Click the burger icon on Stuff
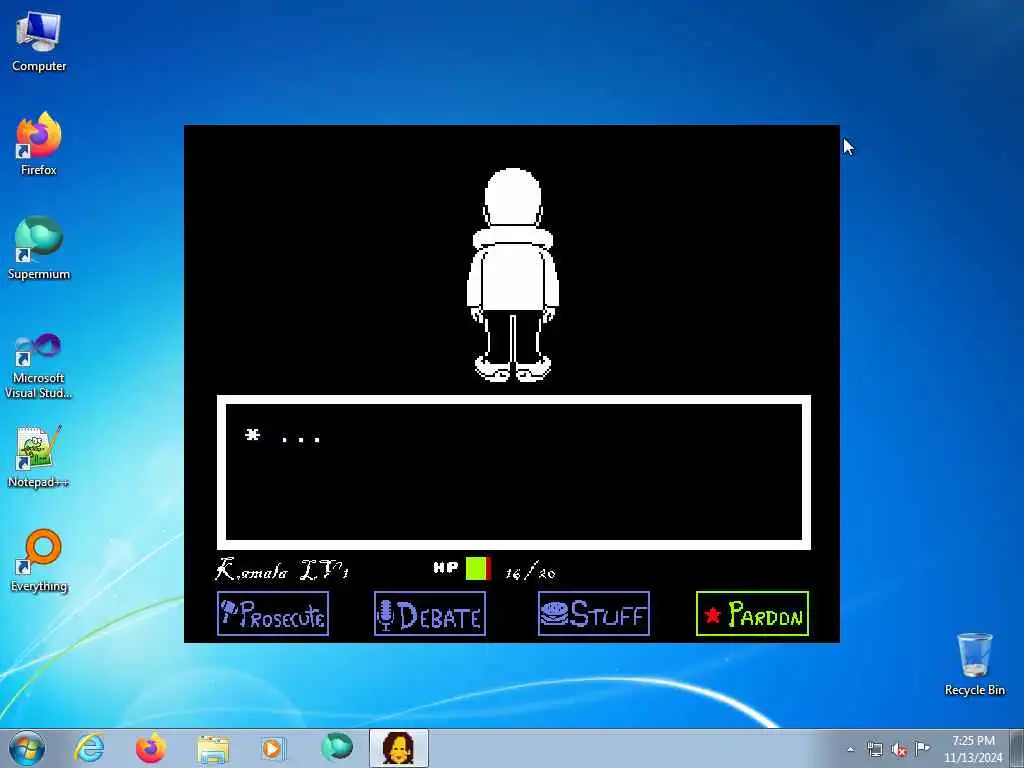1024x768 pixels. [x=554, y=613]
